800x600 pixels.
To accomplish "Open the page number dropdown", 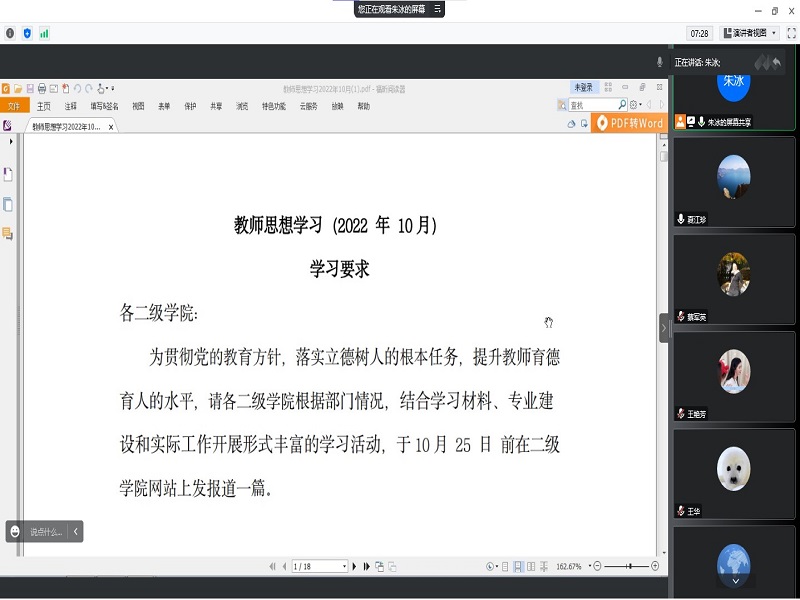I will (344, 566).
